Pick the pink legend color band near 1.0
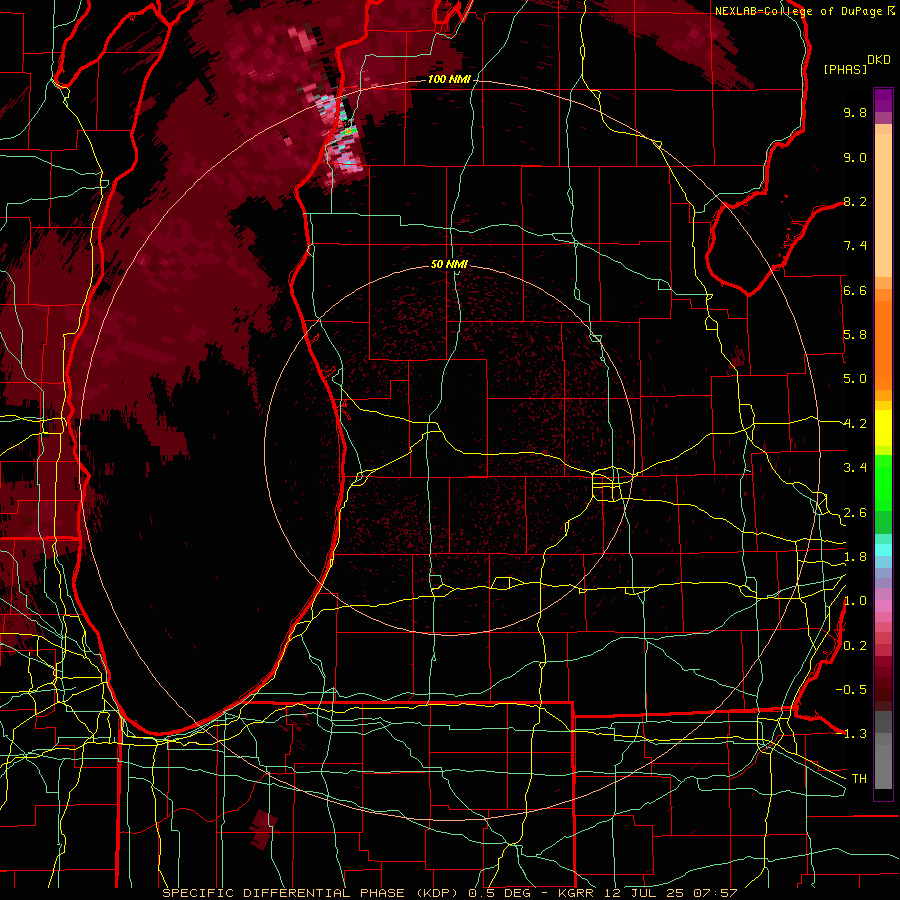Screen dimensions: 900x900 click(x=883, y=606)
